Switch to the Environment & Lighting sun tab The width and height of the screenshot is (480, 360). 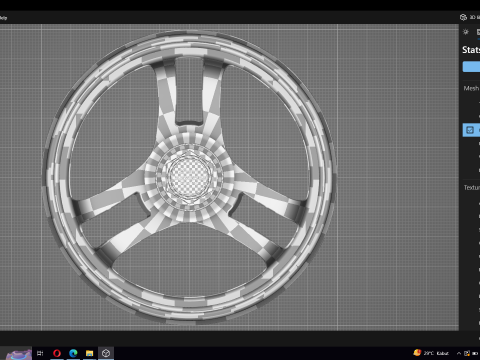coord(466,32)
